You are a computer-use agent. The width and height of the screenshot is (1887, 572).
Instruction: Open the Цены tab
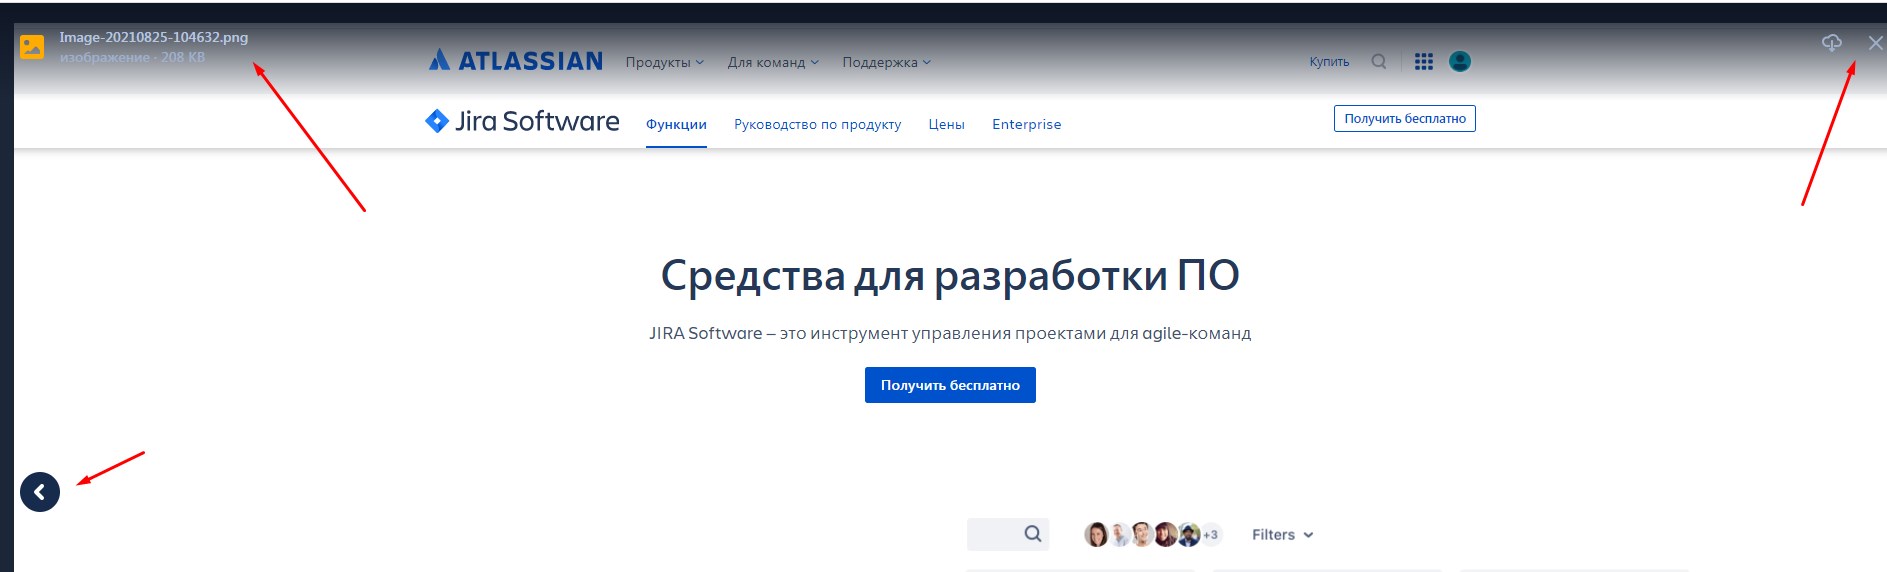[946, 124]
